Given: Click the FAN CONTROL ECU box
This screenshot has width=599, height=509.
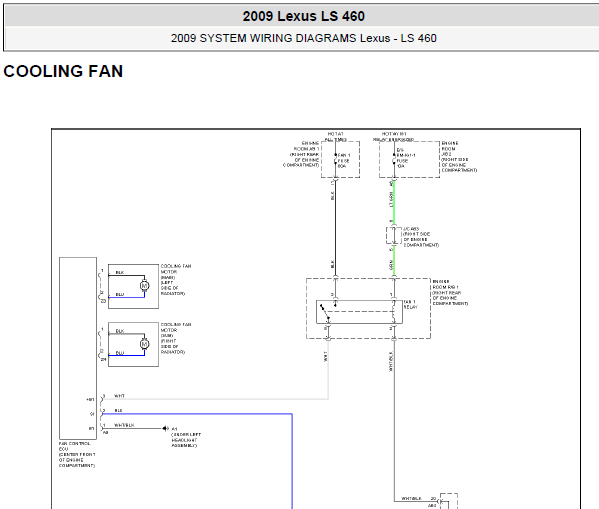Looking at the screenshot, I should click(x=78, y=348).
